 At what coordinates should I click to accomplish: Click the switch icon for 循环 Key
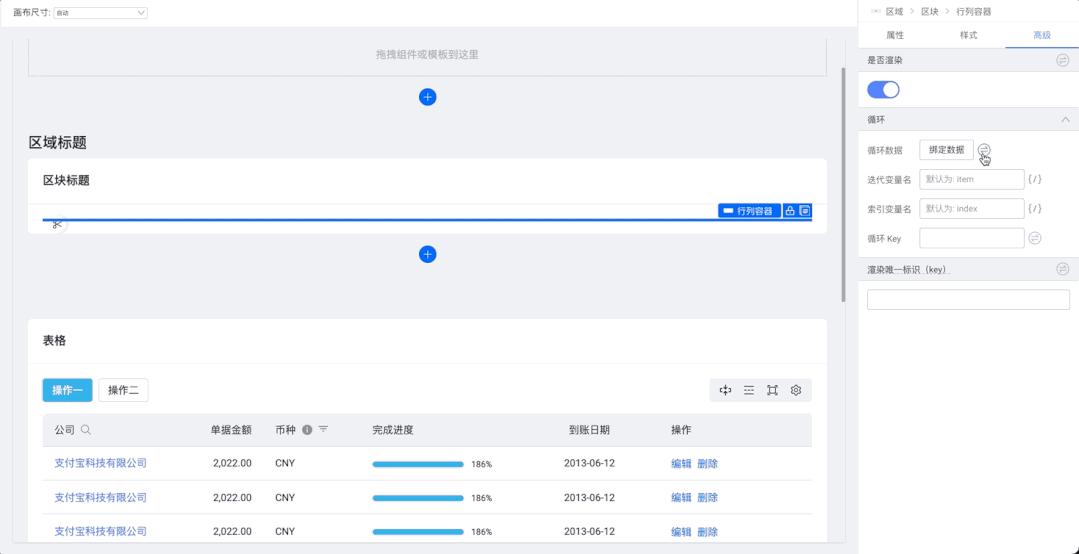1035,238
